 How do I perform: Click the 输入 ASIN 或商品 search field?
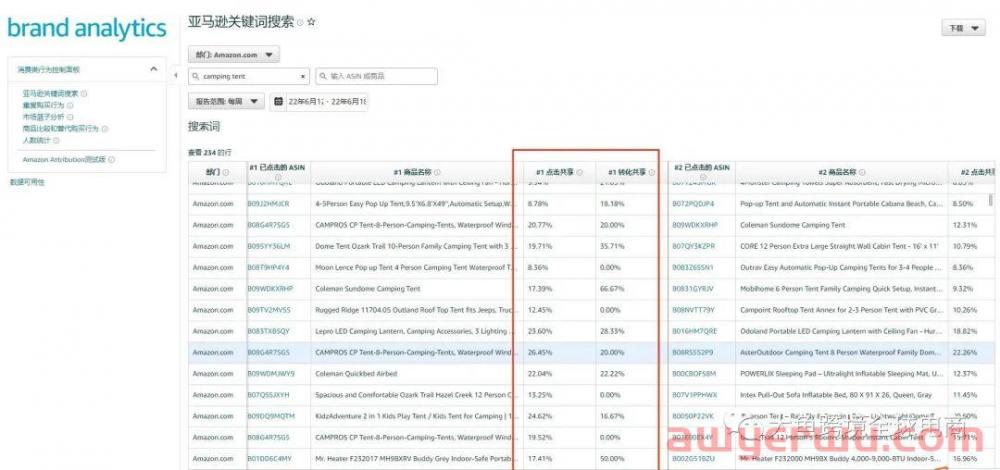coord(376,77)
